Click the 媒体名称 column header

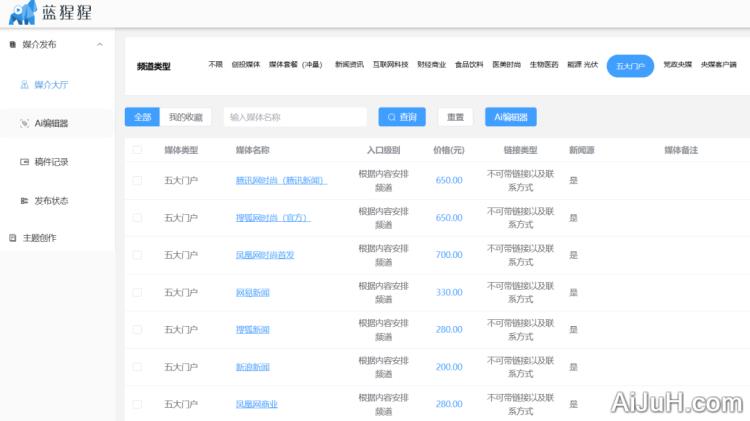253,150
